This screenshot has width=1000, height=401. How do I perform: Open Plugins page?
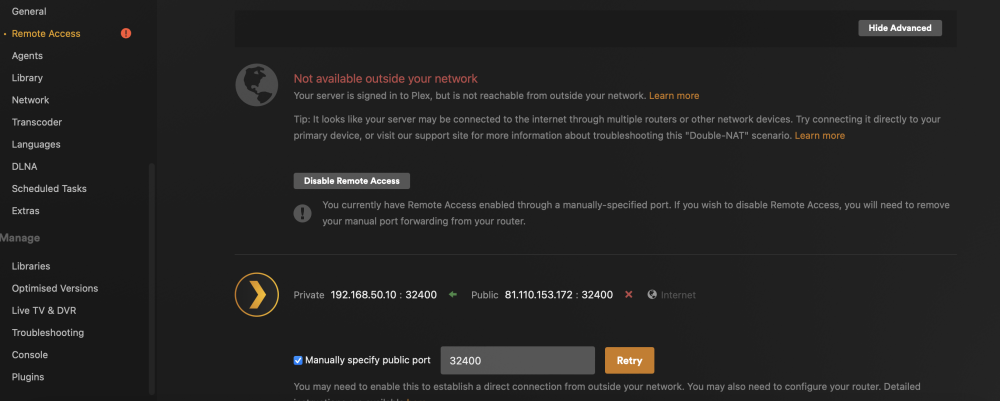28,377
